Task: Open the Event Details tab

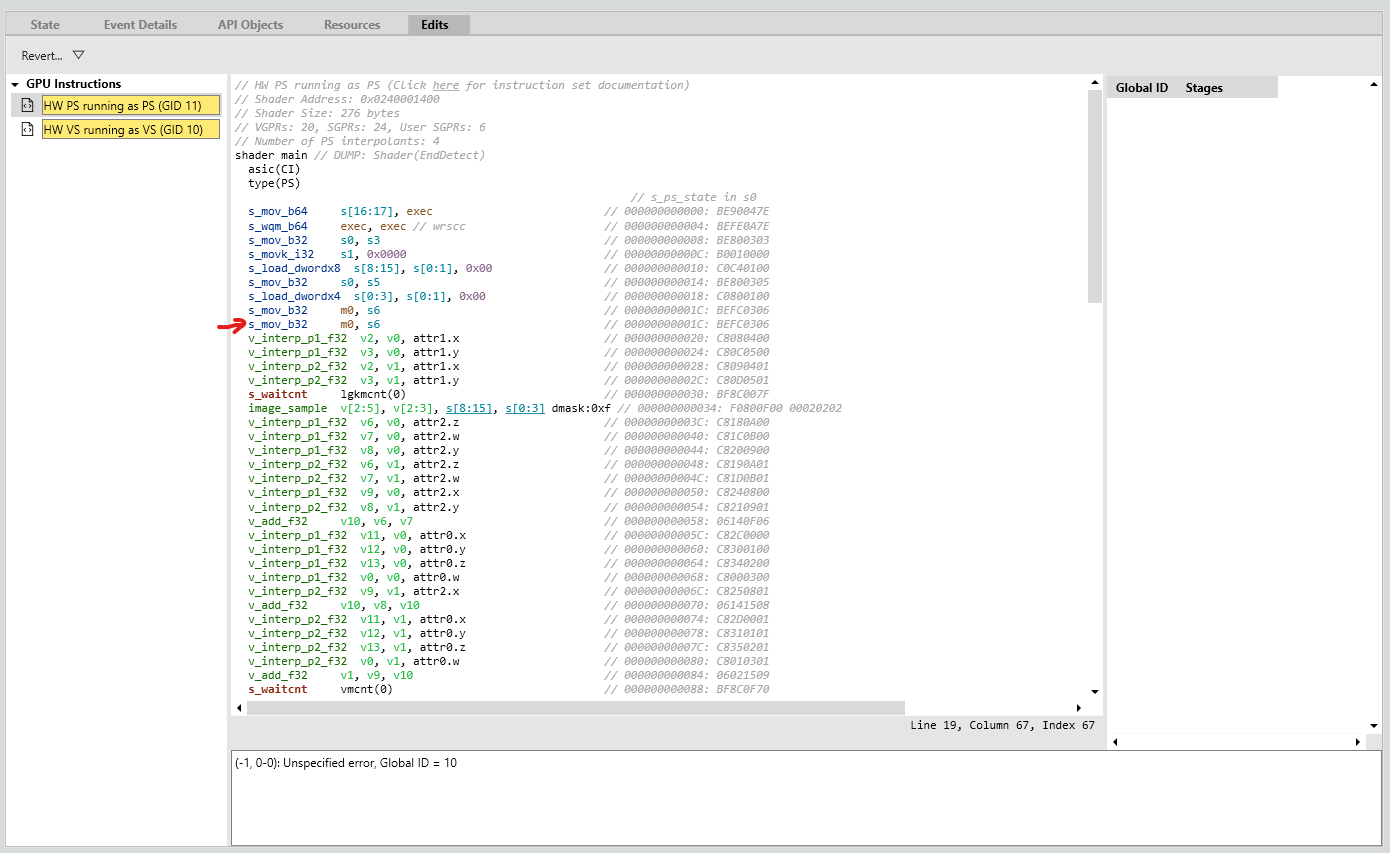Action: point(141,24)
